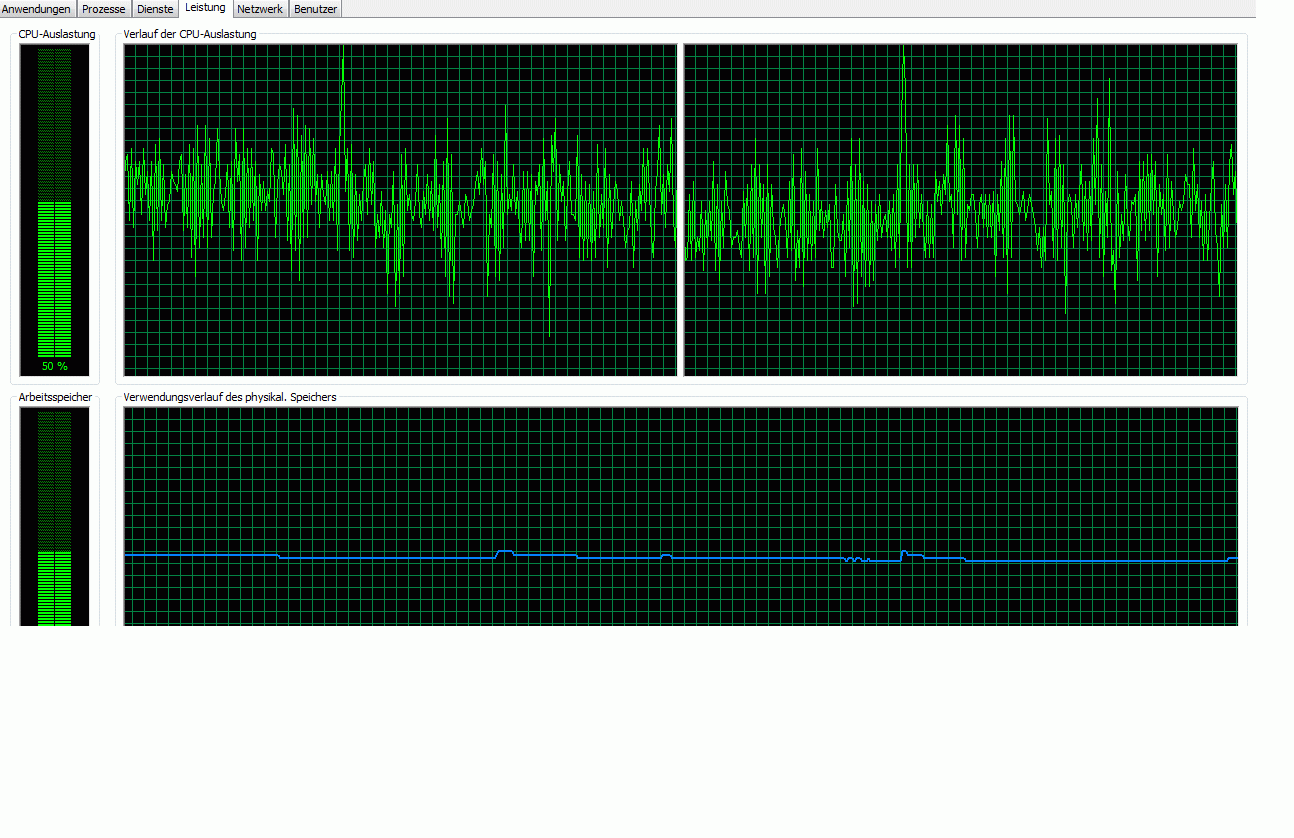
Task: Click the left CPU history graph
Action: point(400,210)
